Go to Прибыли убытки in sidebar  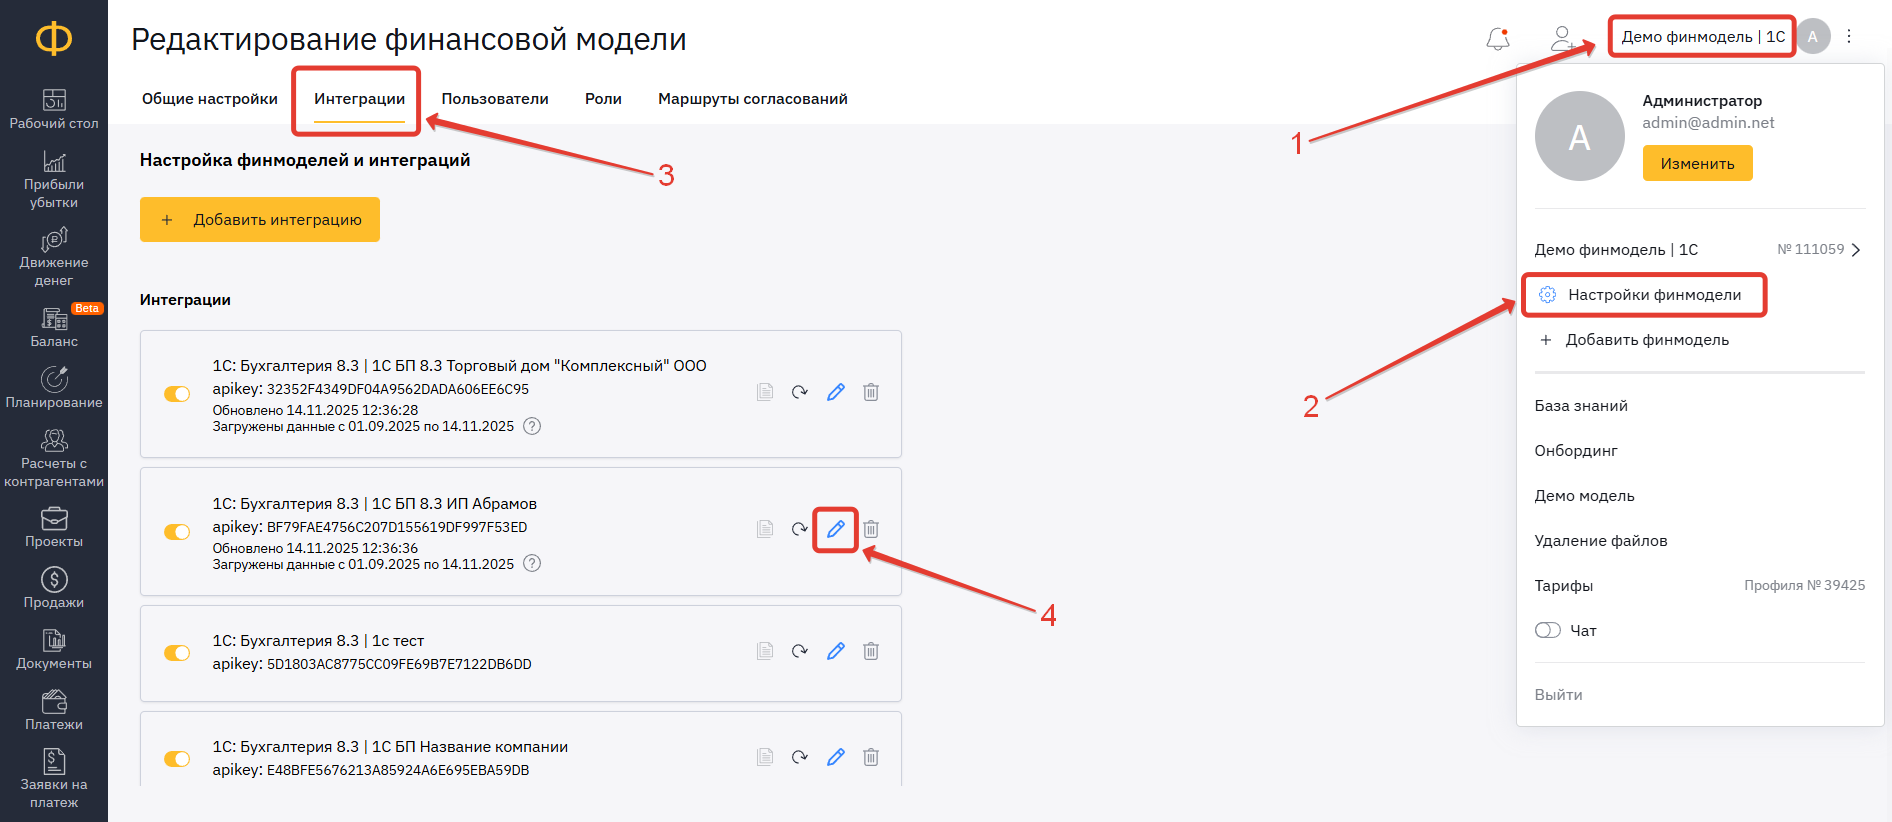tap(54, 180)
